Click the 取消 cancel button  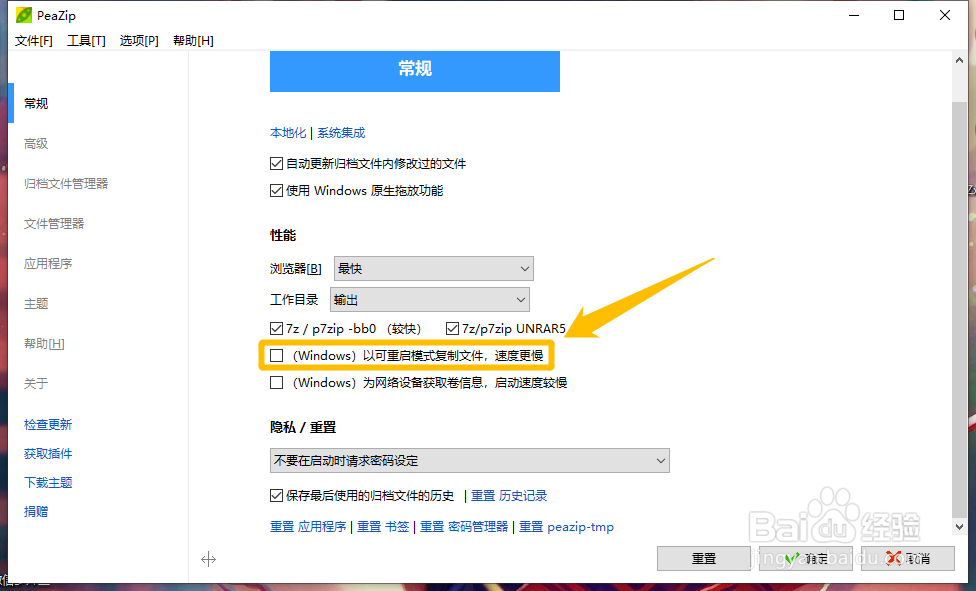(x=908, y=559)
